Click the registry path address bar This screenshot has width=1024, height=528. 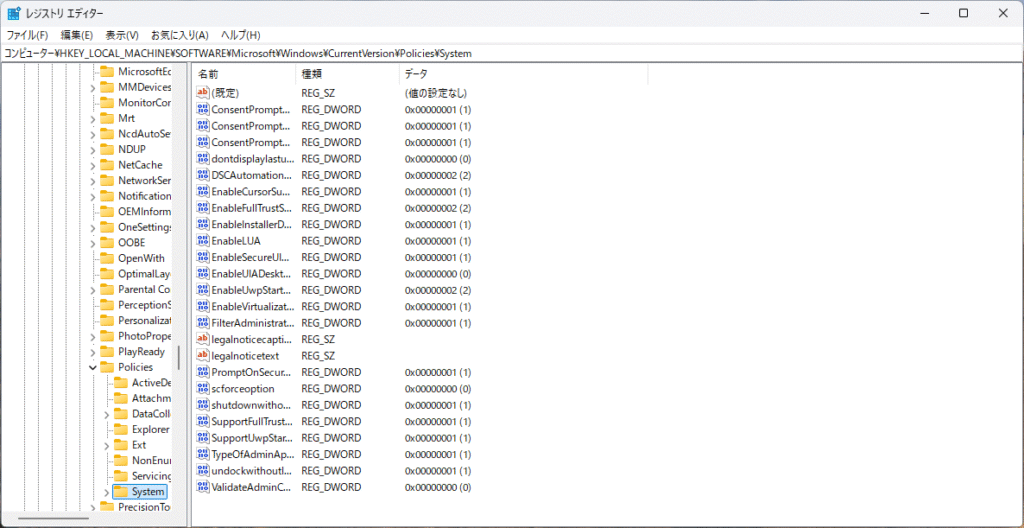[500, 53]
